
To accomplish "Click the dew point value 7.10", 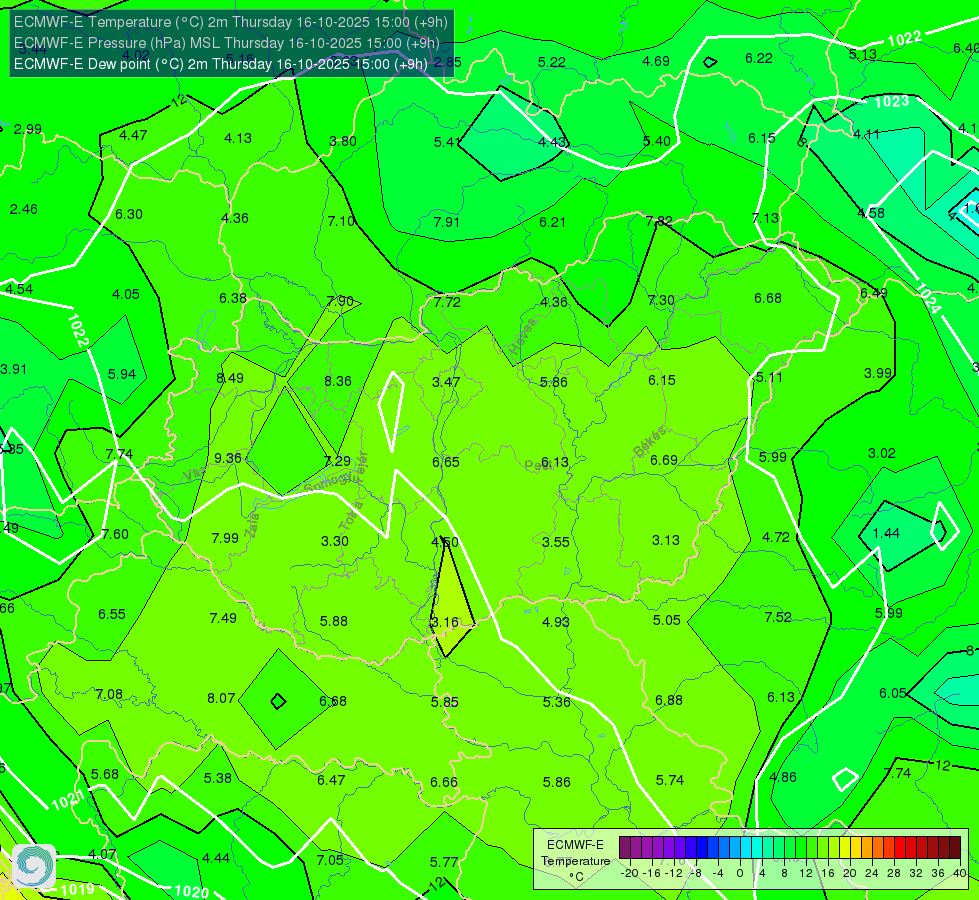I will tap(342, 220).
